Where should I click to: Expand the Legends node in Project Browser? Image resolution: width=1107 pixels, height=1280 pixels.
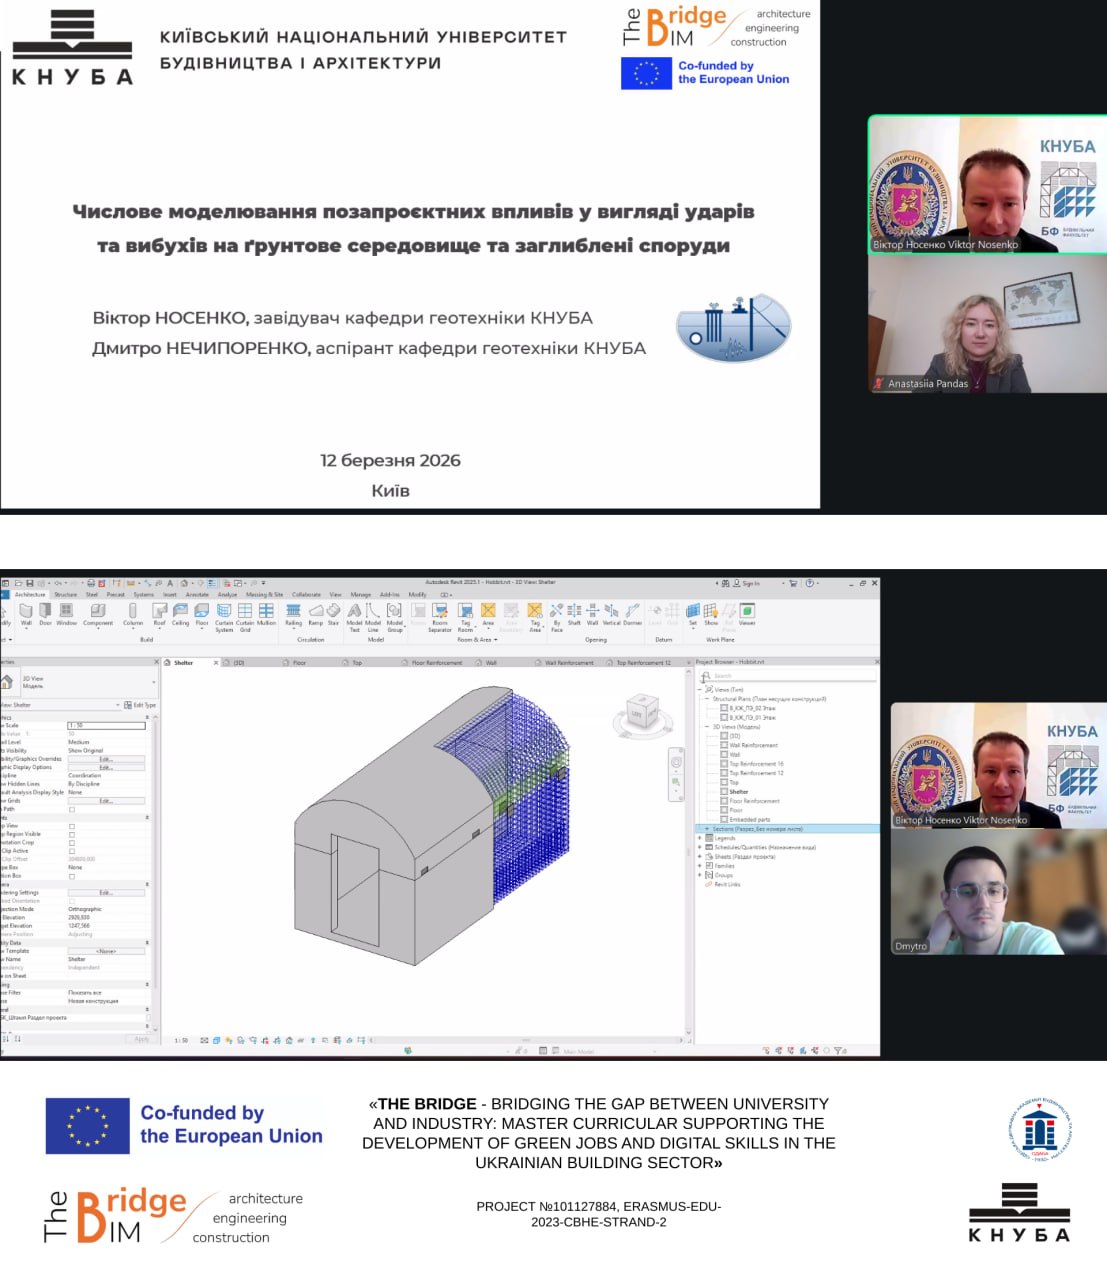click(x=699, y=838)
